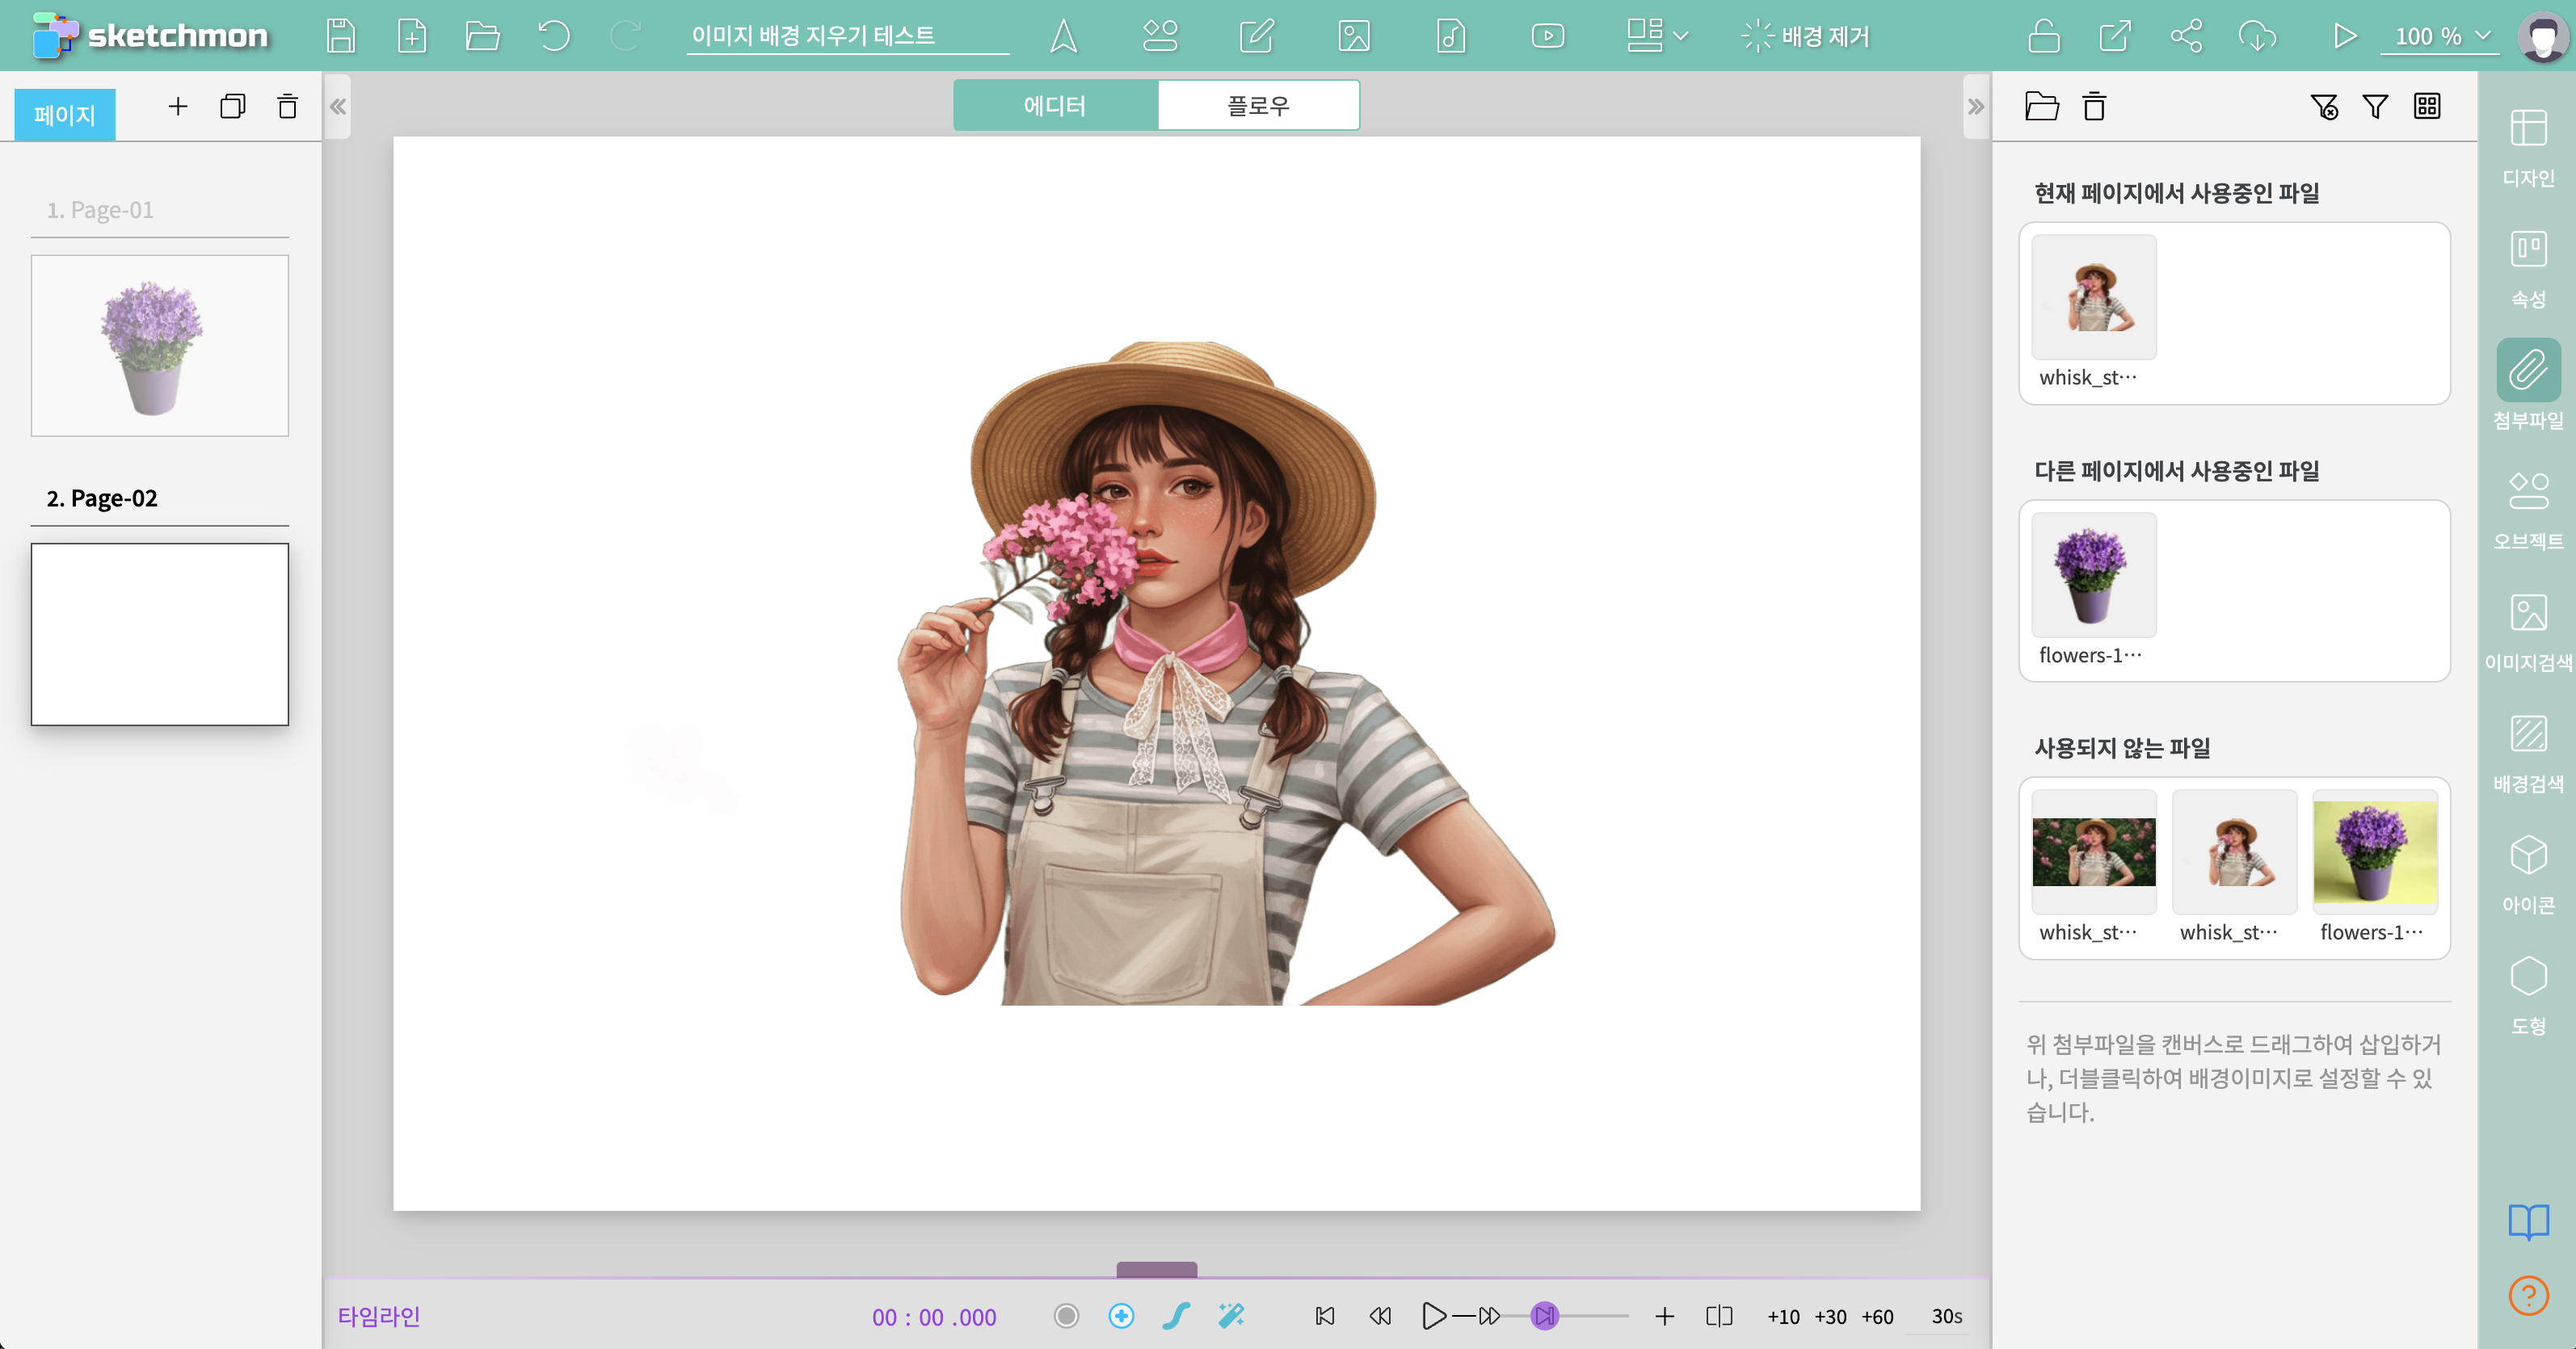
Task: Select the Page-01 flower pot thumbnail
Action: click(x=160, y=345)
